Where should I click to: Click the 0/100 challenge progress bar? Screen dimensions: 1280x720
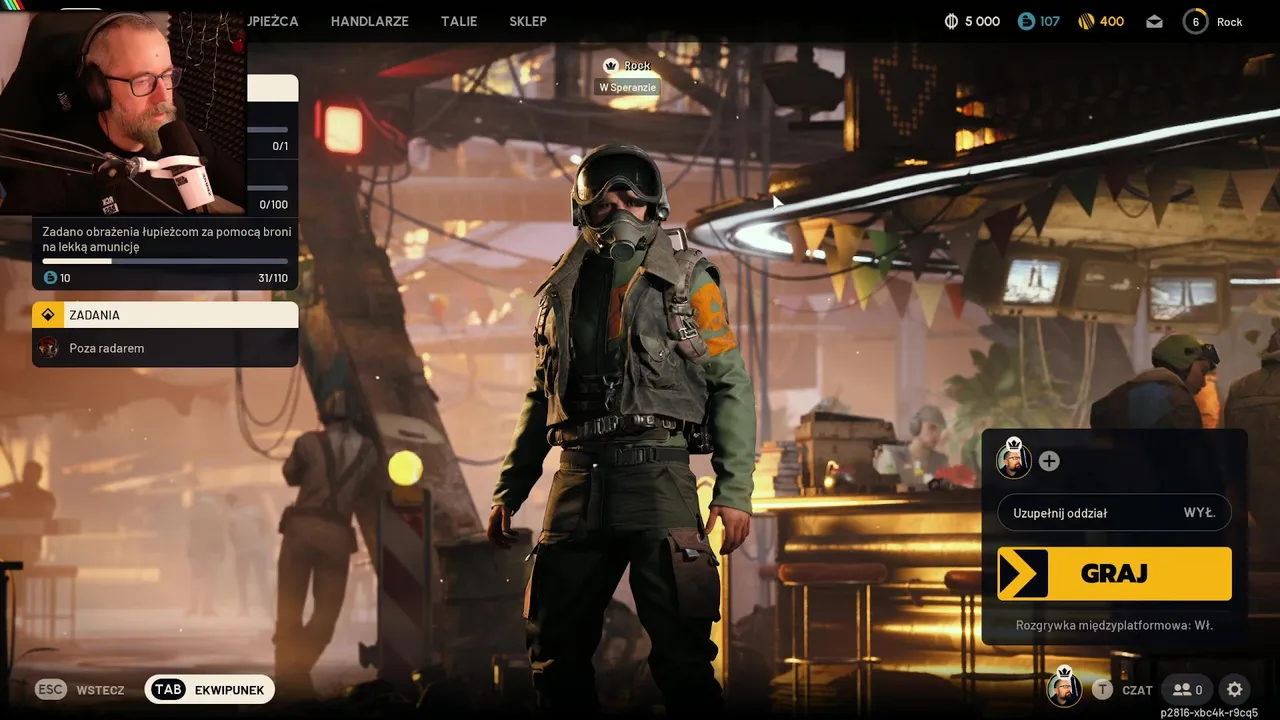point(268,187)
